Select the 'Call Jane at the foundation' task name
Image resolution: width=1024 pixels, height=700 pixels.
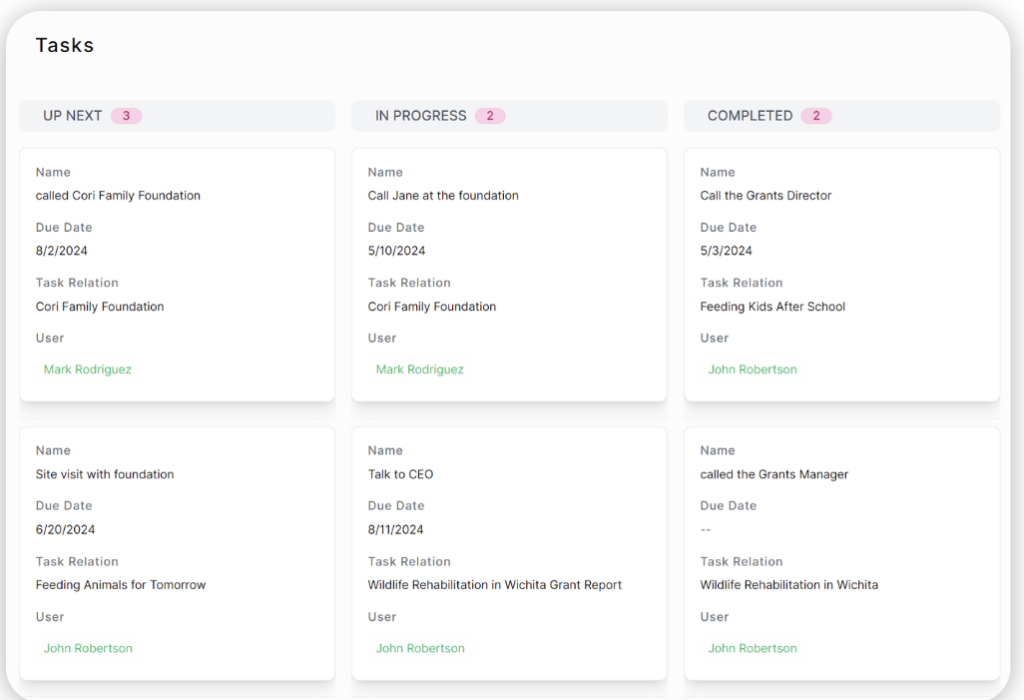pos(443,196)
